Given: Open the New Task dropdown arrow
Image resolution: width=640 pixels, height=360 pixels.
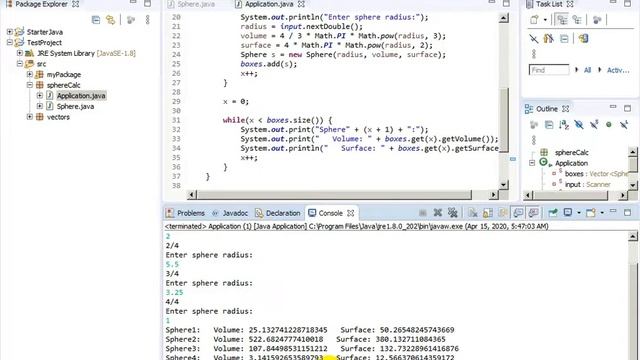Looking at the screenshot, I should 545,20.
